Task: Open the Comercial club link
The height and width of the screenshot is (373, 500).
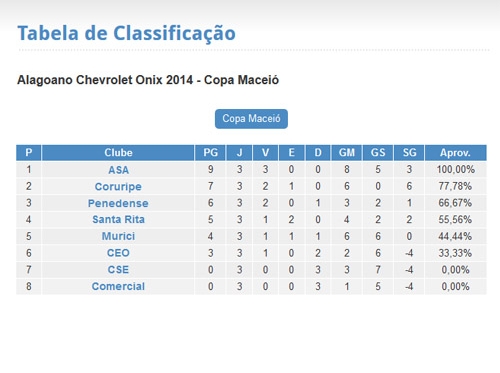Action: 118,286
